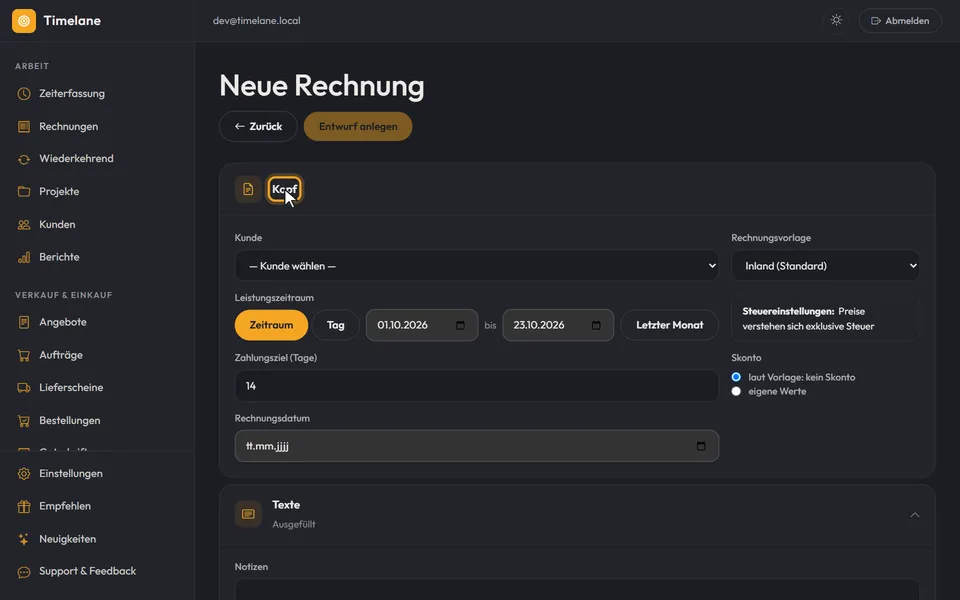Select 'laut Vorlage: kein Skonto' radio button
960x600 pixels.
(736, 377)
